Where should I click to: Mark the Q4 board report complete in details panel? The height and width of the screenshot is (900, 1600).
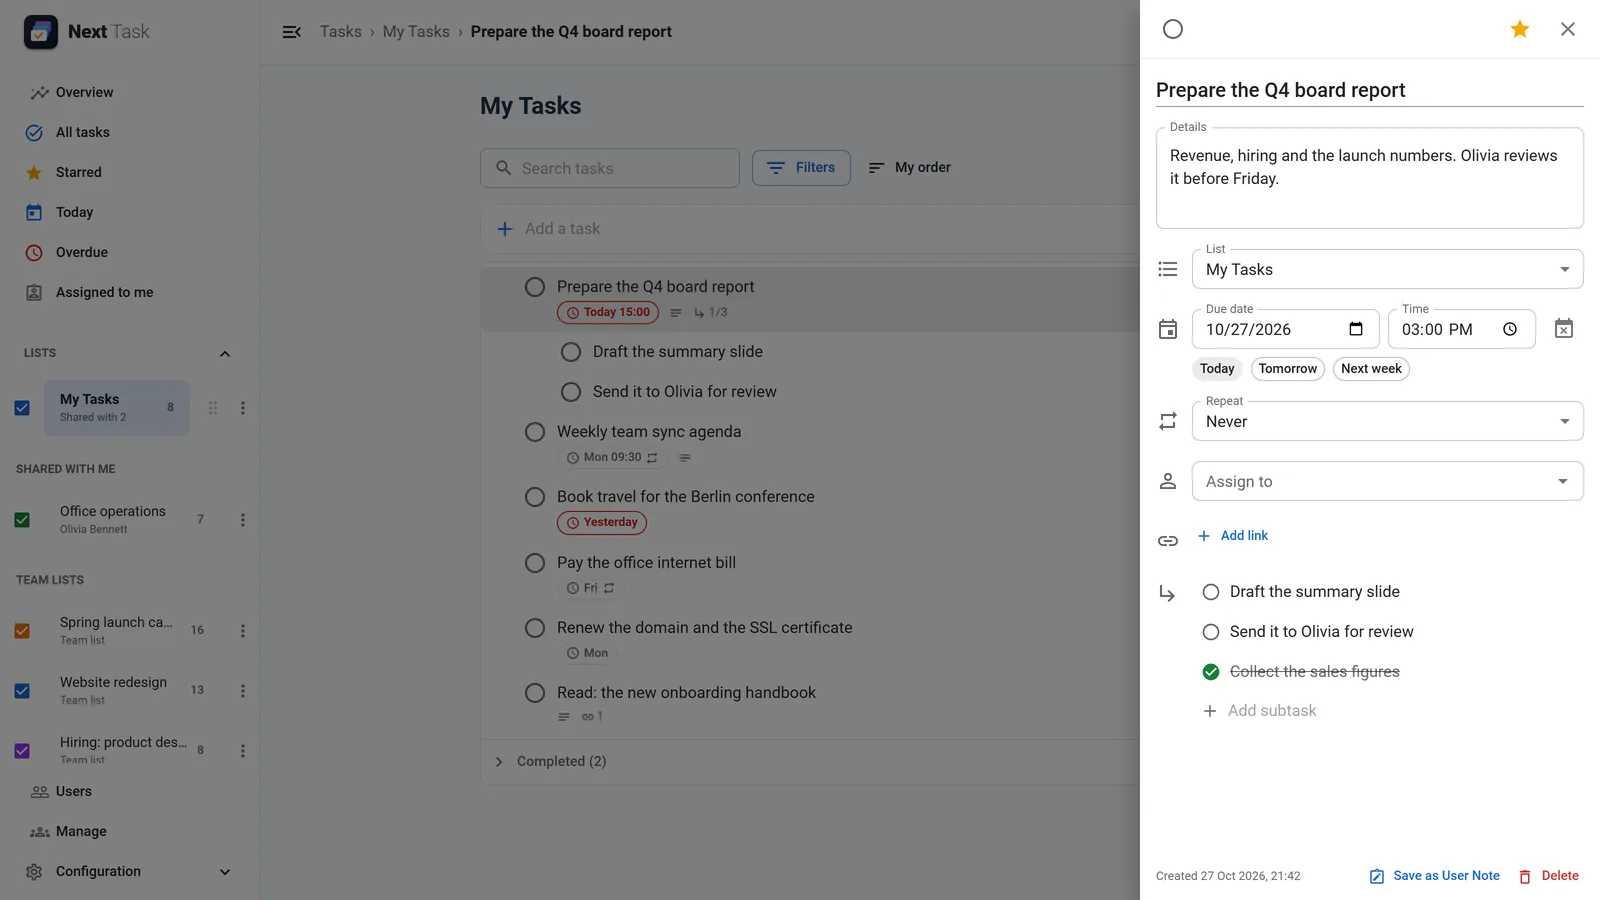(1173, 29)
